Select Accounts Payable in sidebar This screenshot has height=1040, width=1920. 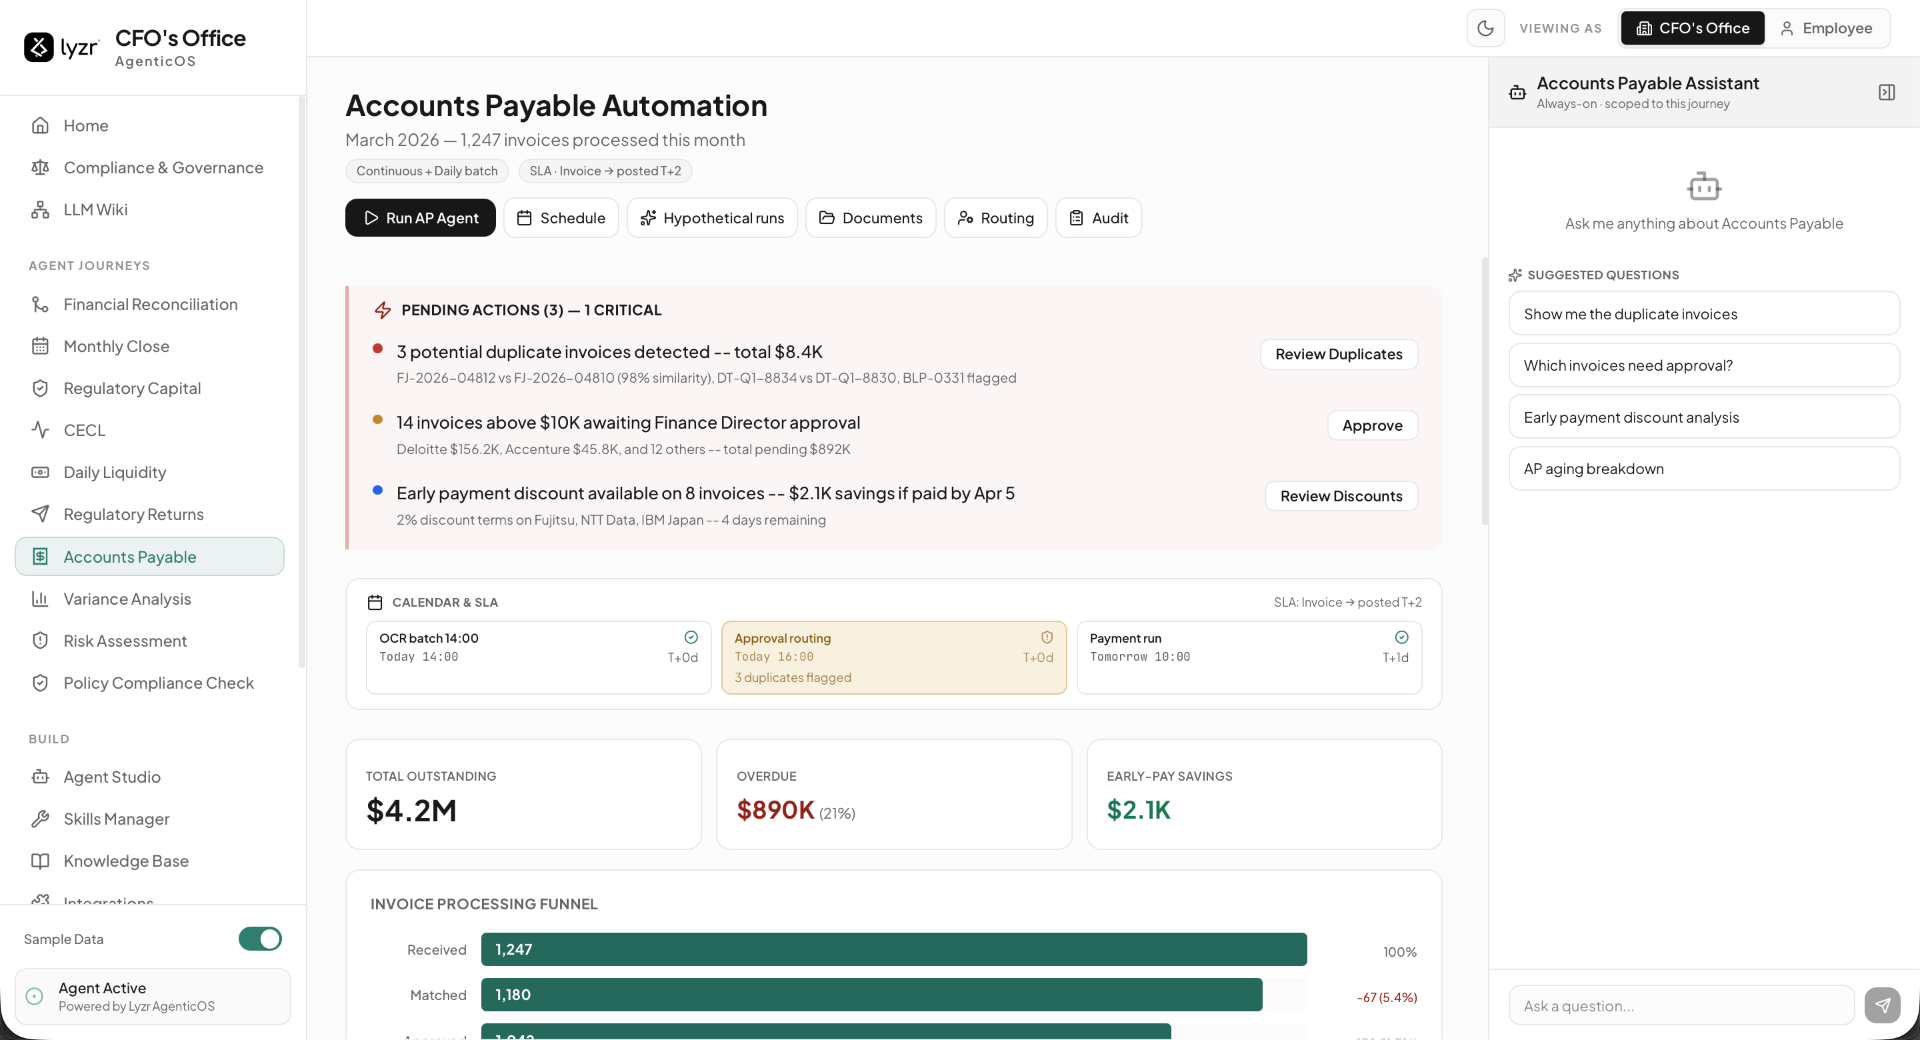tap(150, 557)
